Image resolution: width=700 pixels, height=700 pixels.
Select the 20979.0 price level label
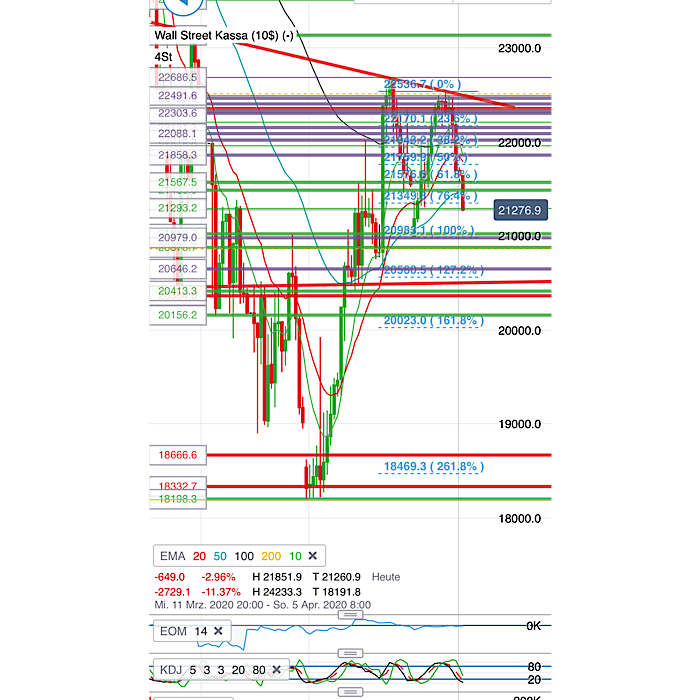pyautogui.click(x=178, y=237)
